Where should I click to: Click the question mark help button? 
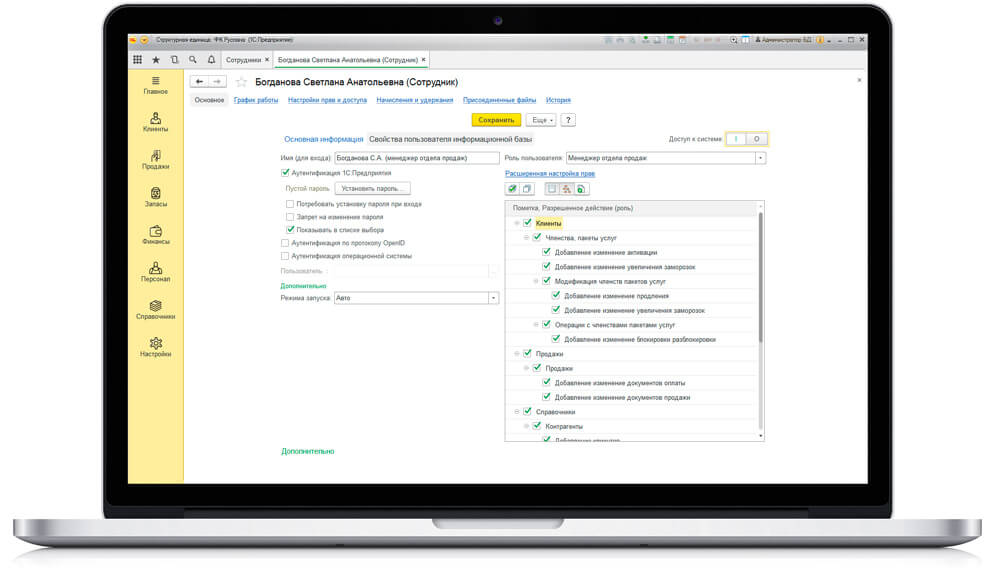click(568, 120)
